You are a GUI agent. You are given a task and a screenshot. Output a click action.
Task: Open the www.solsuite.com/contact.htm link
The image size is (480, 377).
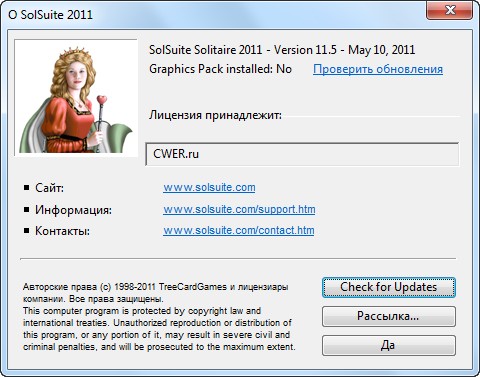(x=239, y=230)
